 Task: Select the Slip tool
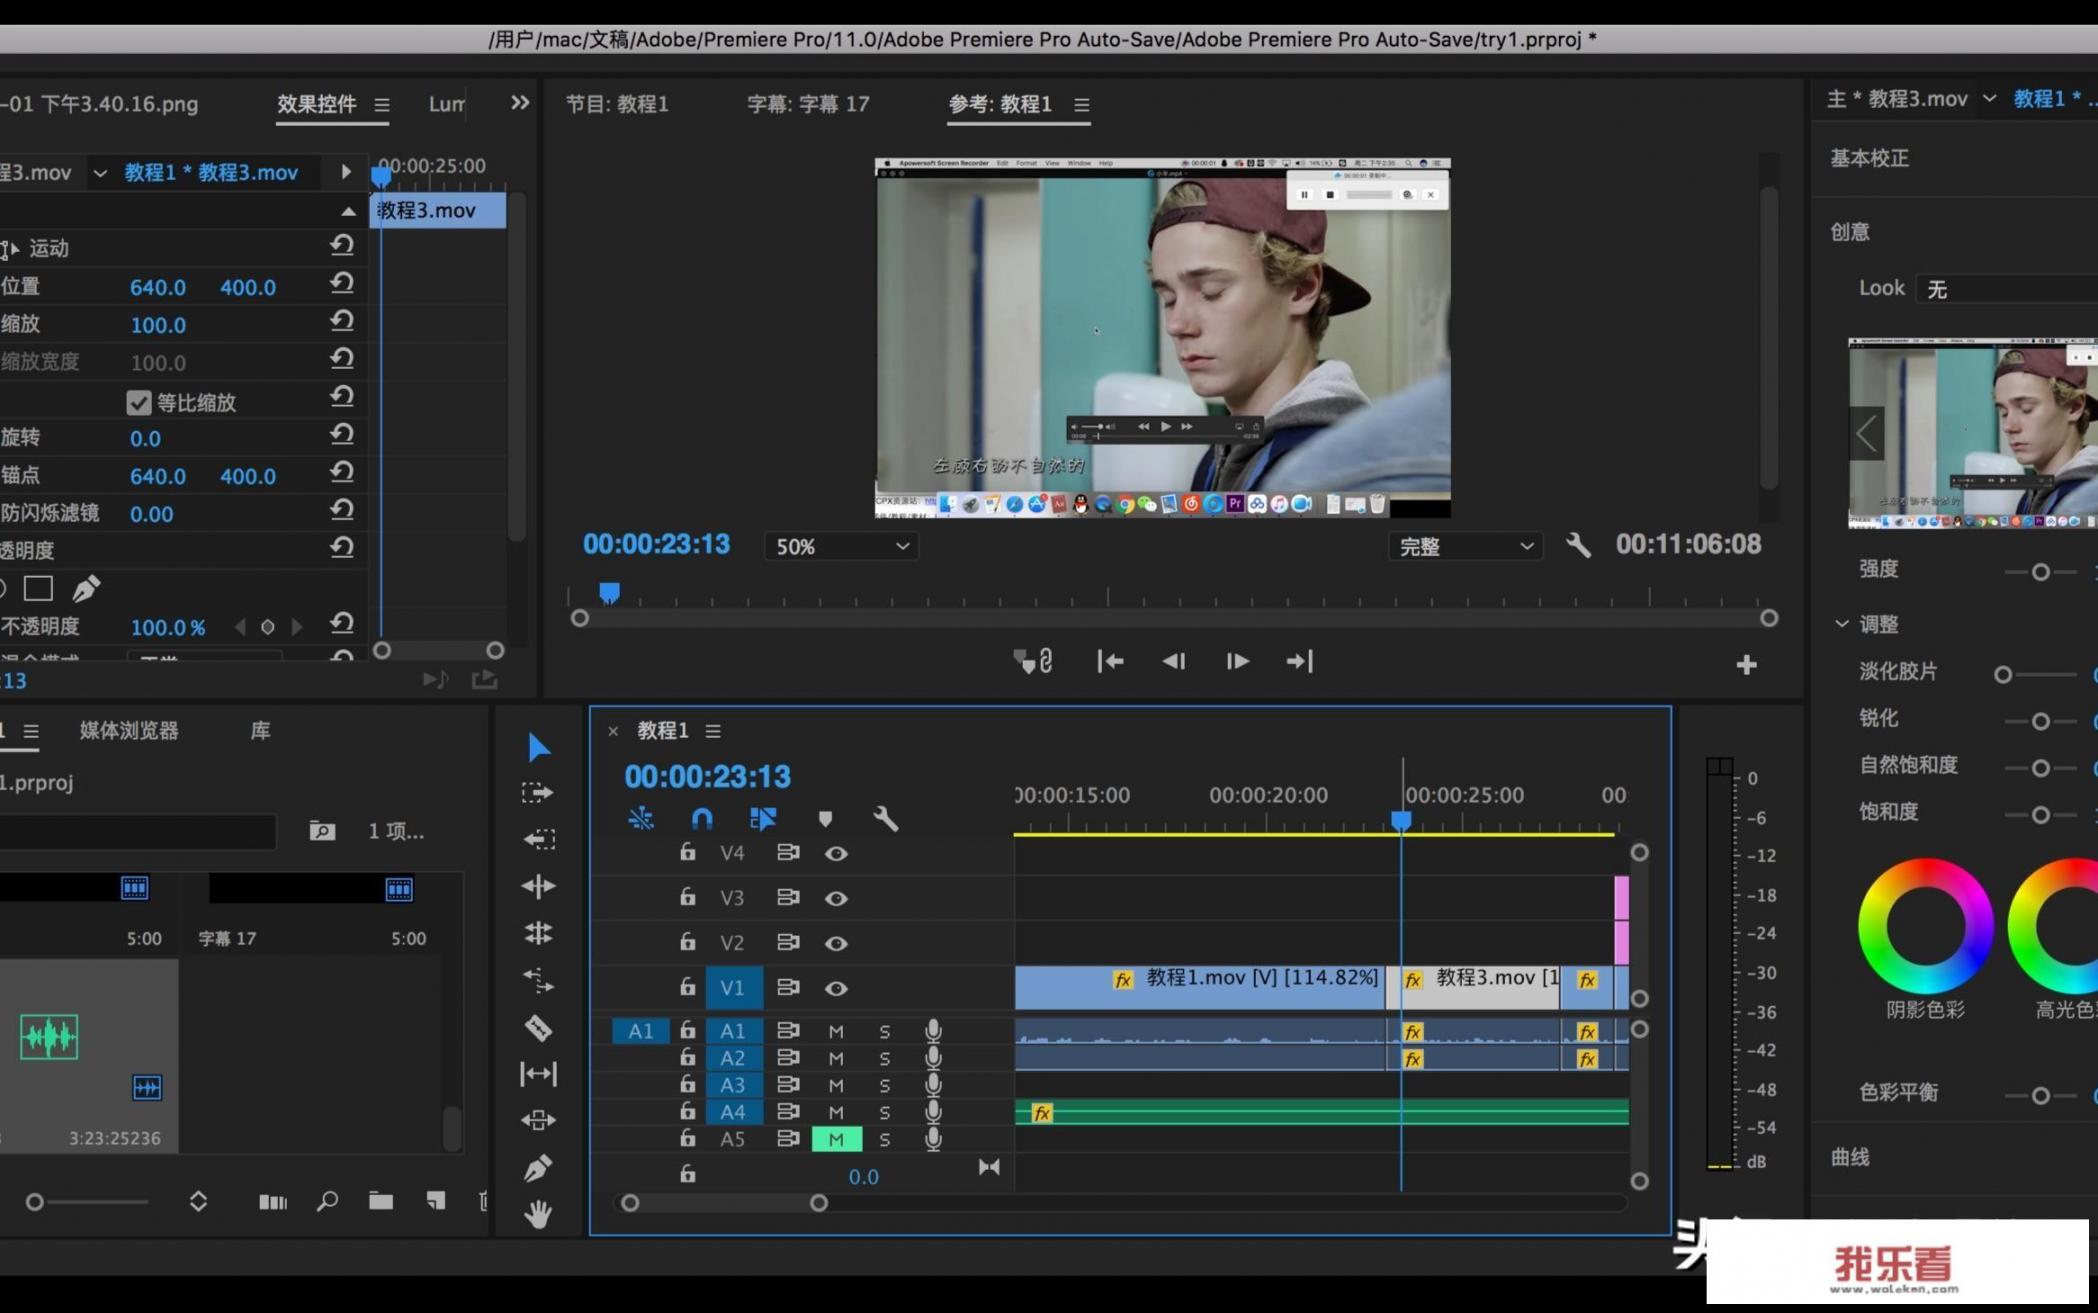point(538,1074)
